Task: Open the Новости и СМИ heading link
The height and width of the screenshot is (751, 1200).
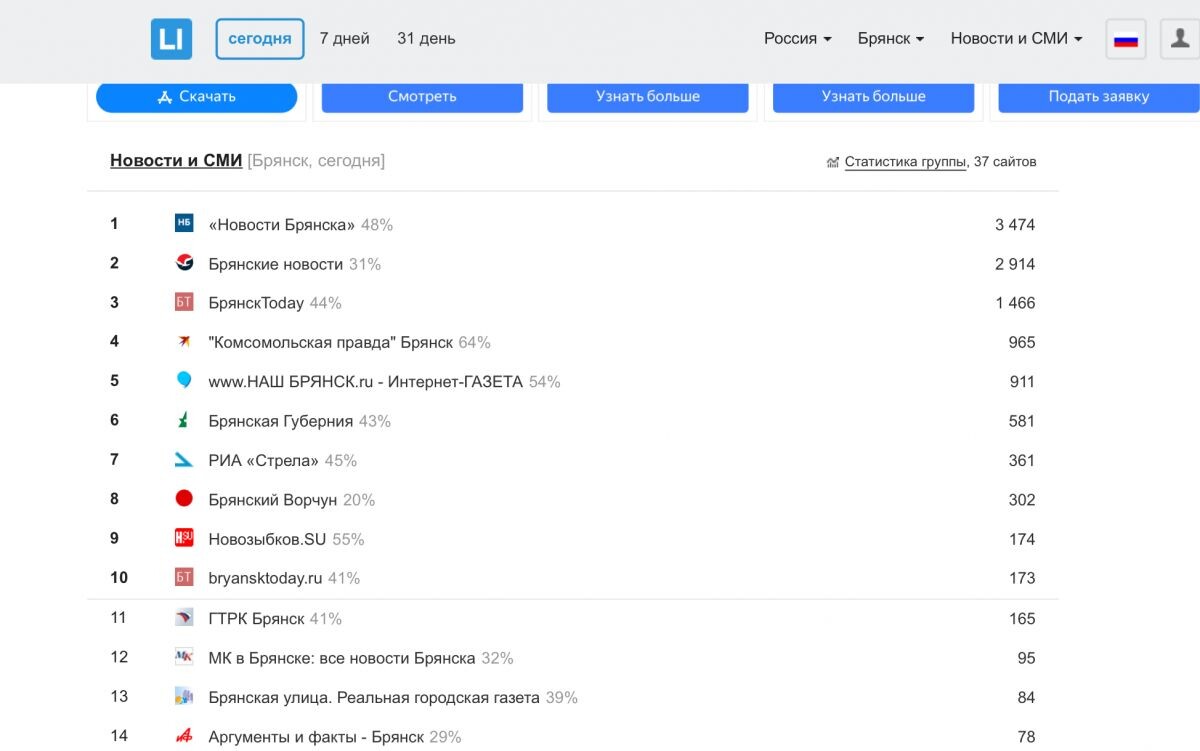Action: point(176,161)
